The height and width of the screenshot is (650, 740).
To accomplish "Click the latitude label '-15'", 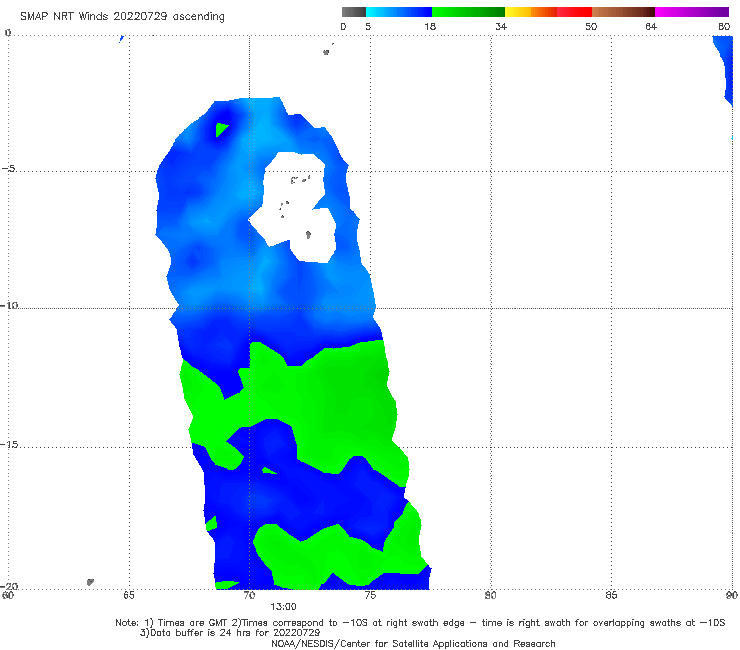I will pyautogui.click(x=9, y=444).
